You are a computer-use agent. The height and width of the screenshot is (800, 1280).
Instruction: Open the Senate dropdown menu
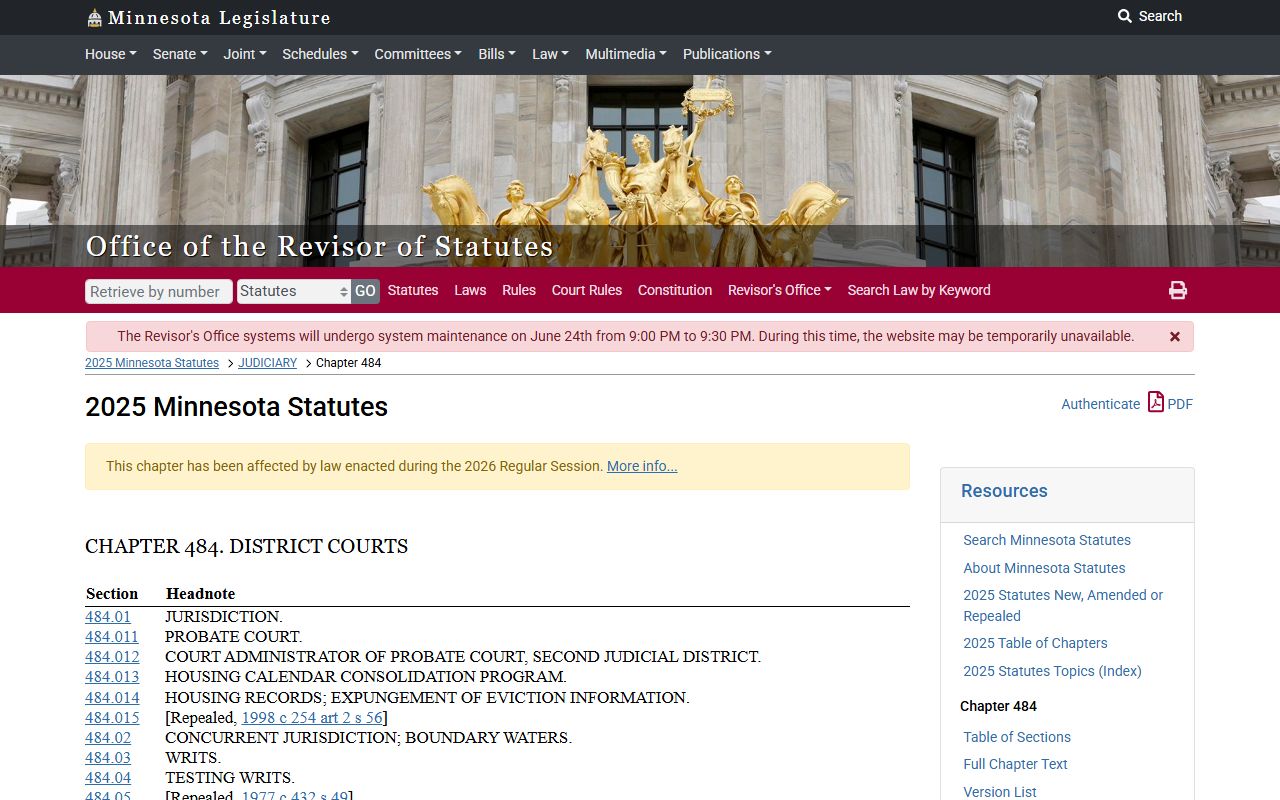point(180,54)
